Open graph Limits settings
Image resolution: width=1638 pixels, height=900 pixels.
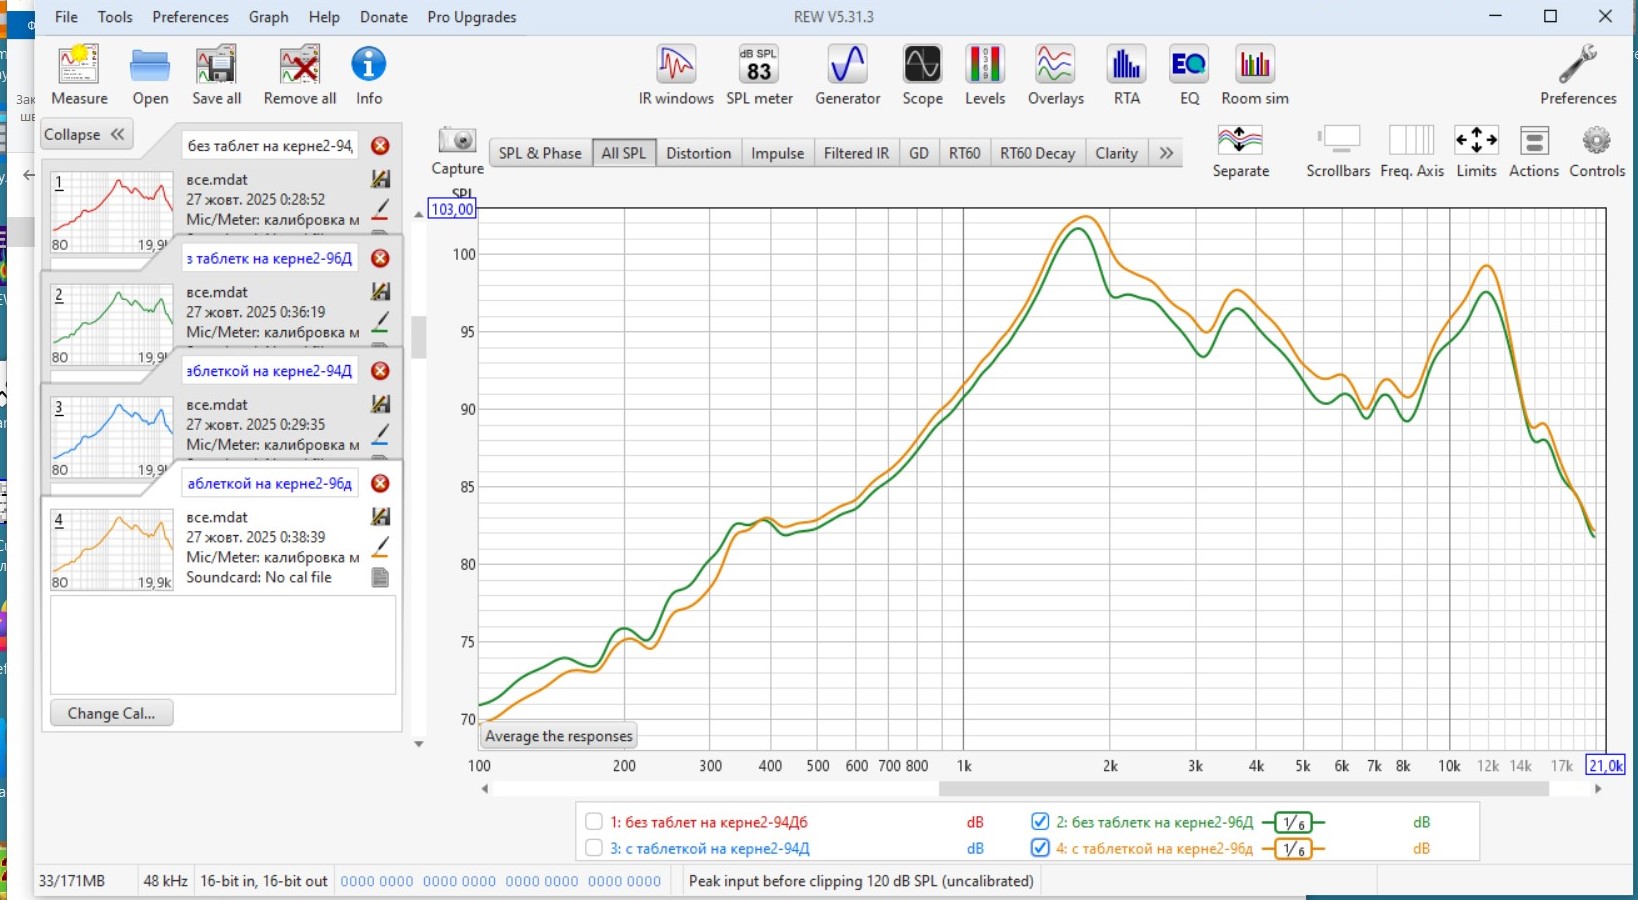tap(1476, 151)
